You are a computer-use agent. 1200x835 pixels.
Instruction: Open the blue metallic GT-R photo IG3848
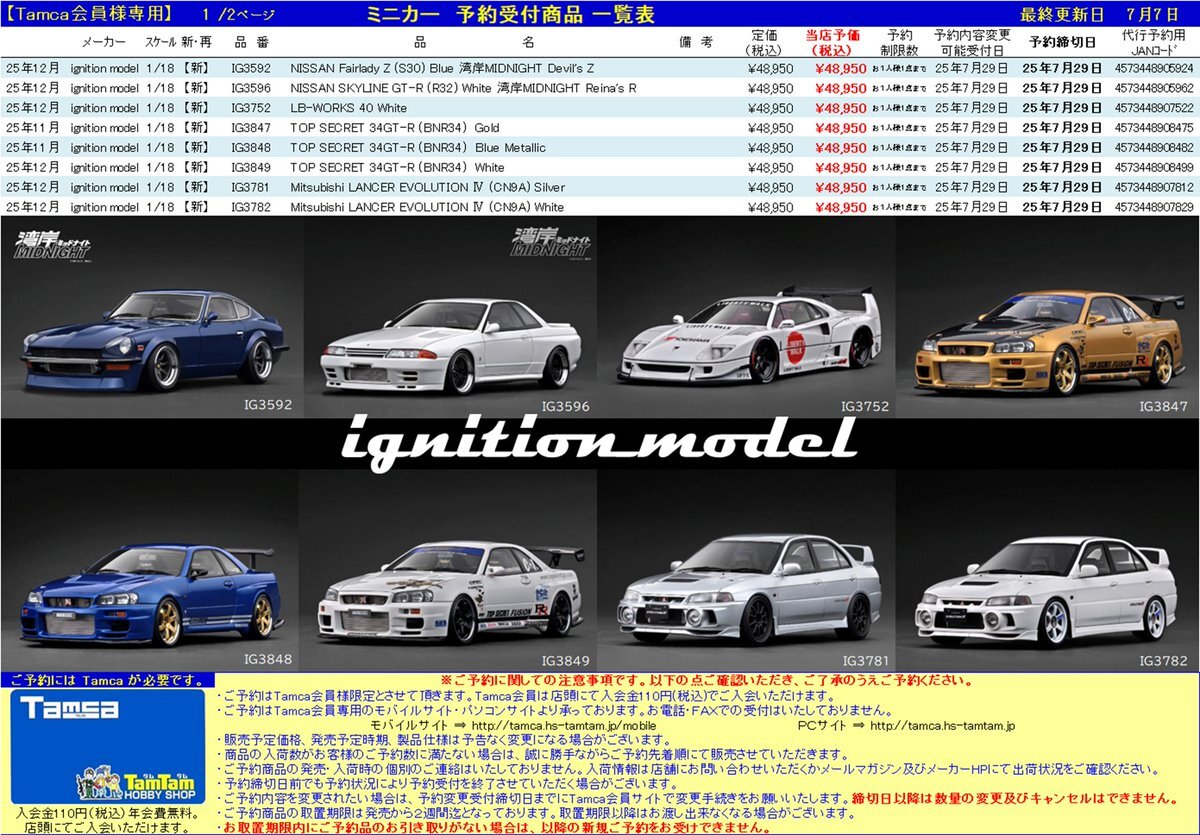[x=150, y=568]
